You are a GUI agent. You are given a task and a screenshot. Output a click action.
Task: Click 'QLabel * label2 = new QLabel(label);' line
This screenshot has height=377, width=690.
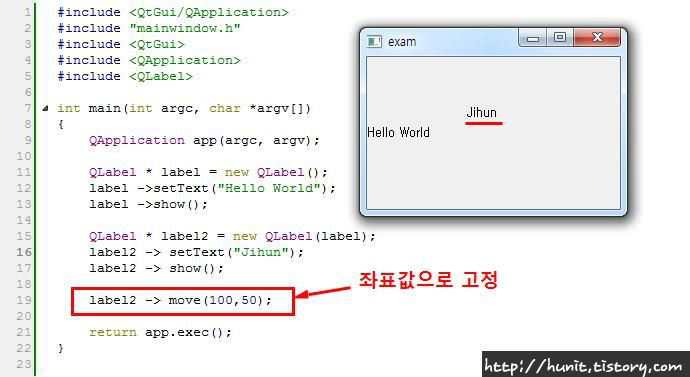point(232,236)
